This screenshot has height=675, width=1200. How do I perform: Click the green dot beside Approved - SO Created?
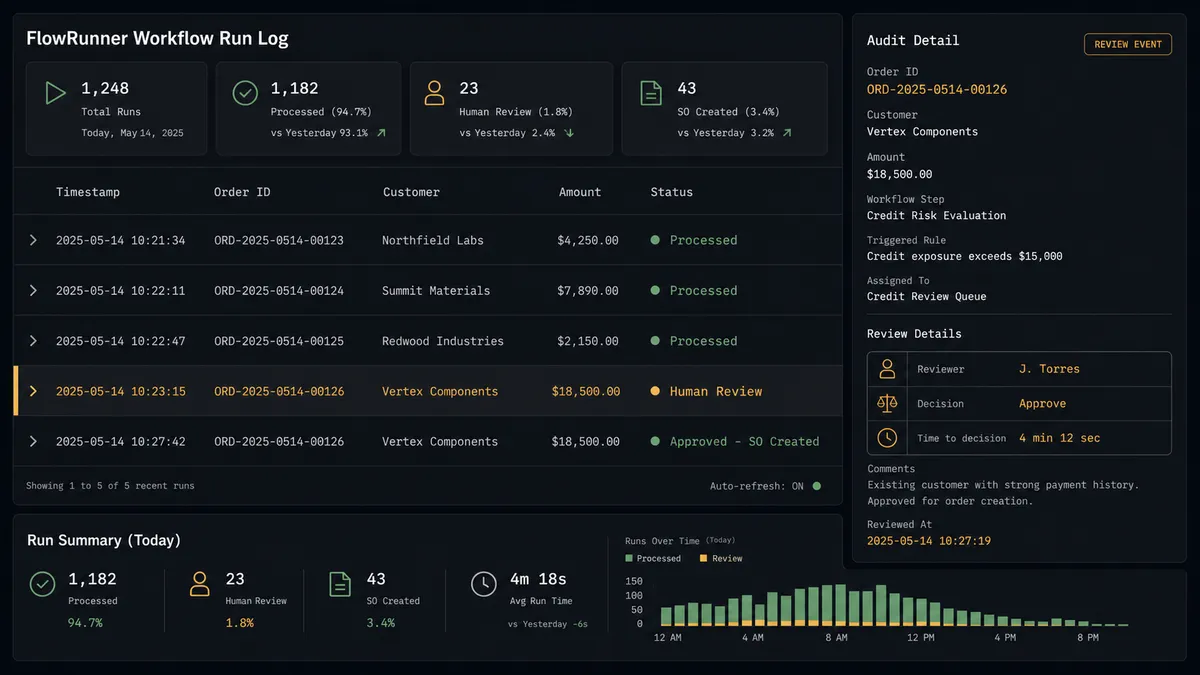click(655, 441)
